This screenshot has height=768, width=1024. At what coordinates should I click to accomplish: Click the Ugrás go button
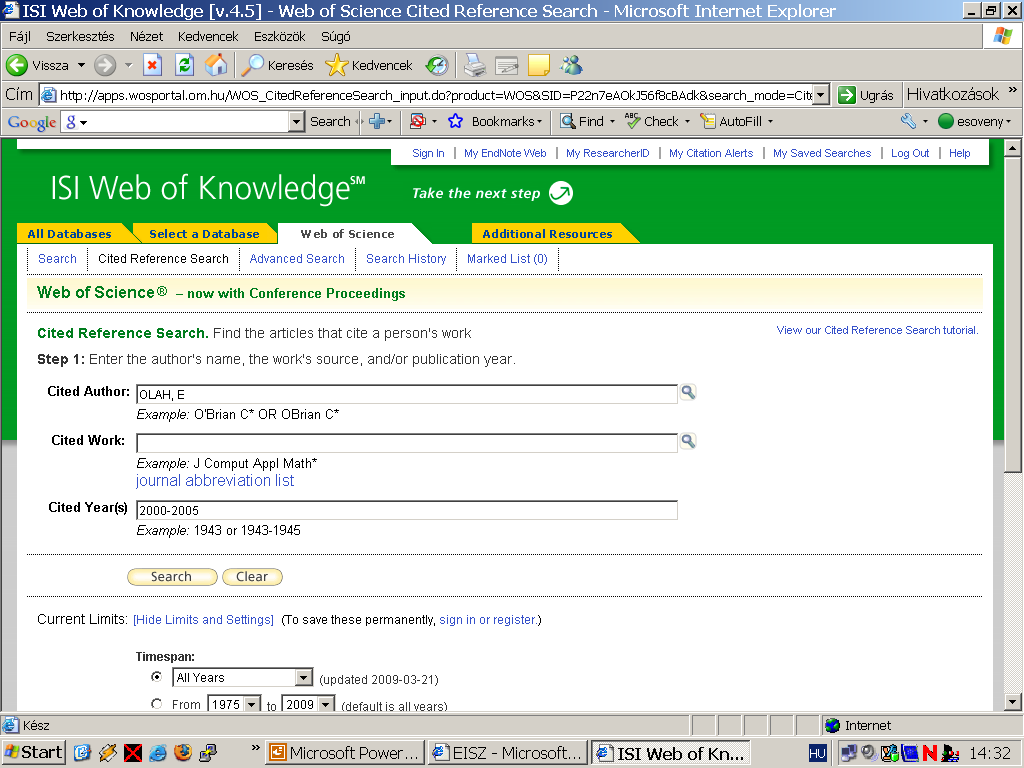866,95
